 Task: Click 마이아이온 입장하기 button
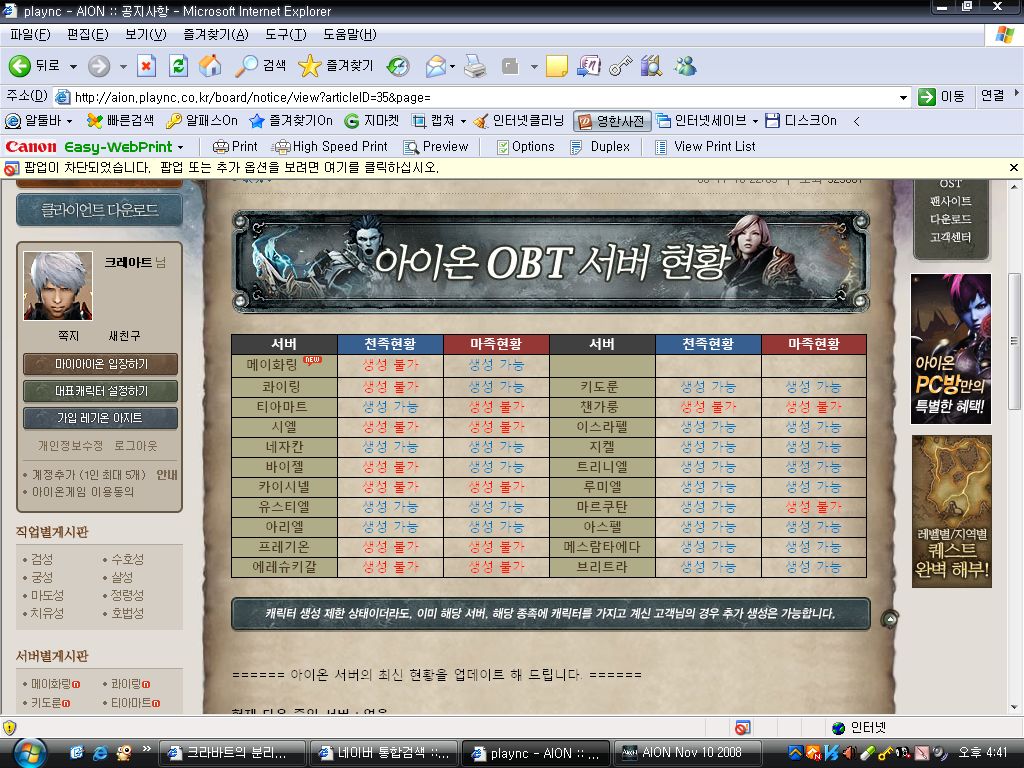click(101, 364)
